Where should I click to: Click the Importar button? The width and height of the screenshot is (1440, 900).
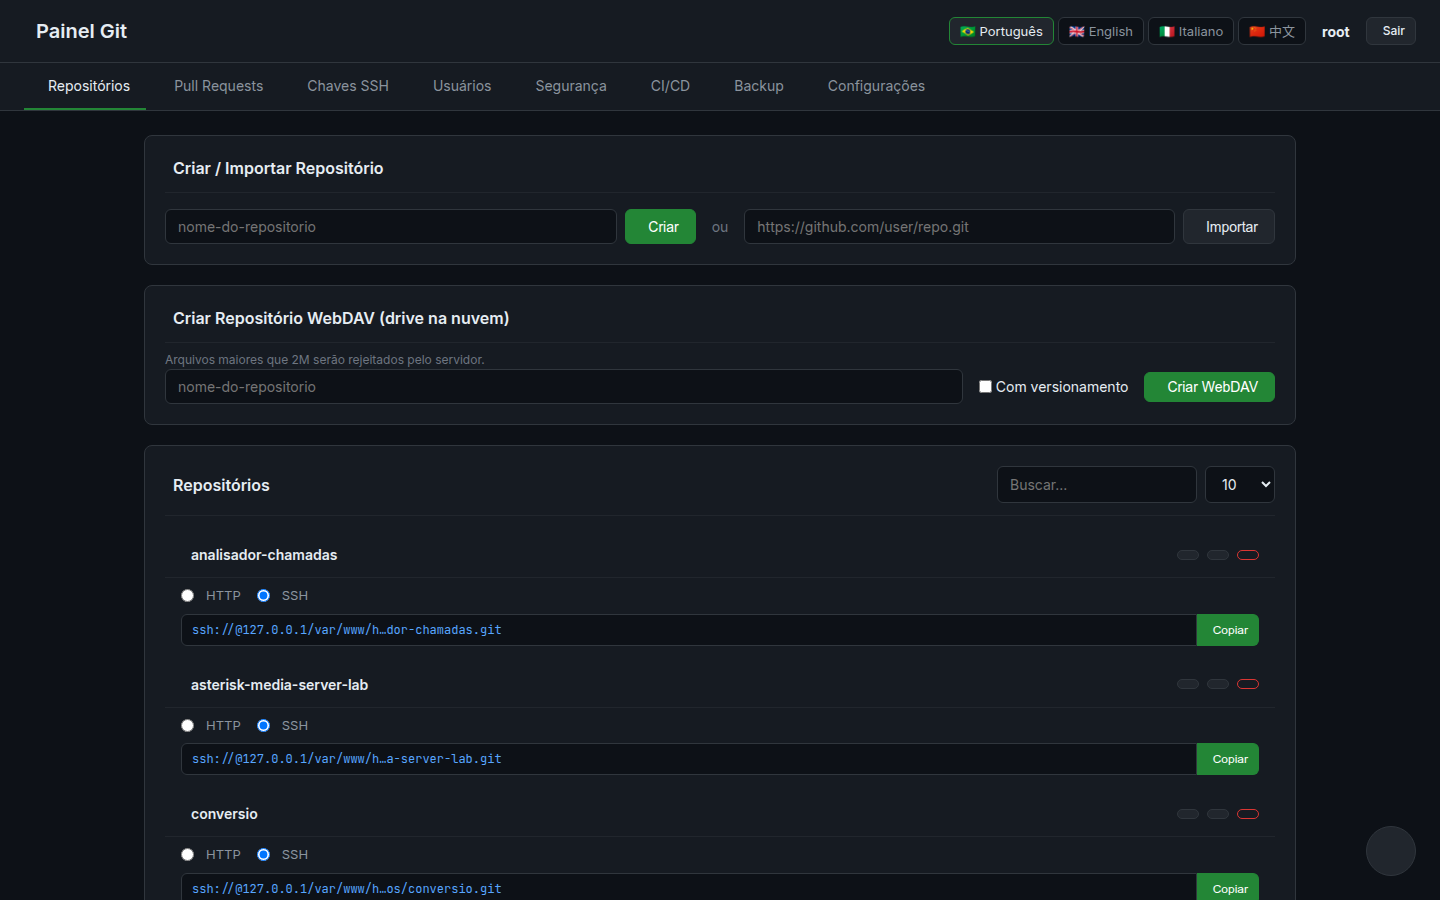click(1229, 227)
